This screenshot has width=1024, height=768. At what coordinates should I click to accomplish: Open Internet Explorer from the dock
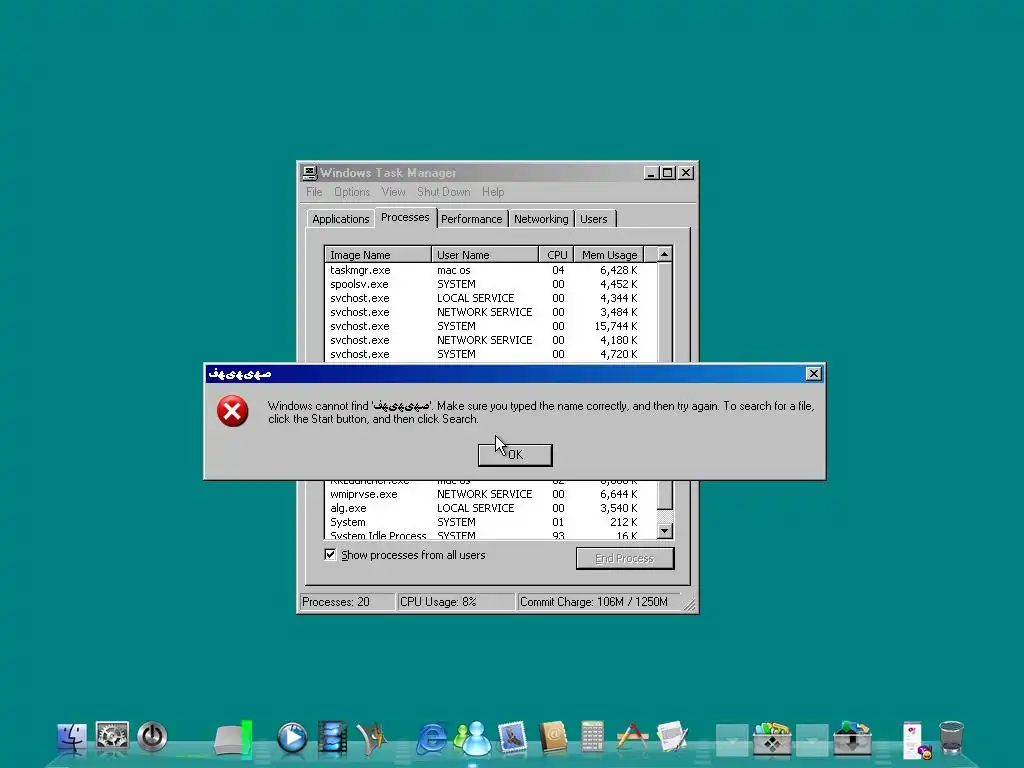pos(431,738)
